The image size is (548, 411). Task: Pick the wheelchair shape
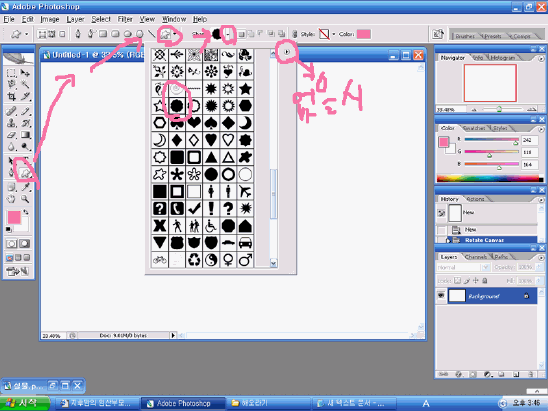[x=211, y=226]
